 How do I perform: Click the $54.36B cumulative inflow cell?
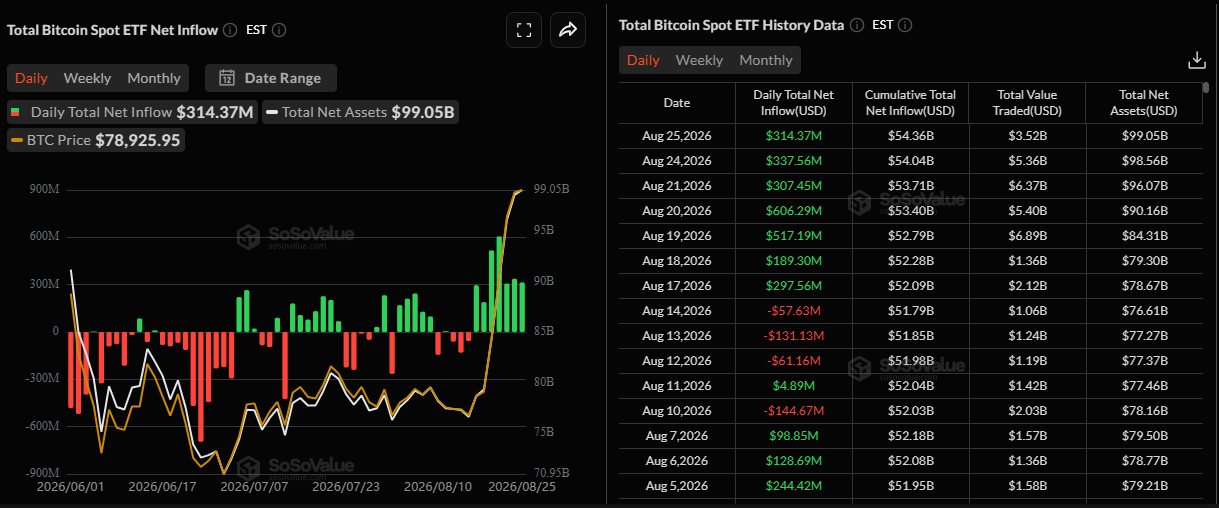[x=910, y=135]
